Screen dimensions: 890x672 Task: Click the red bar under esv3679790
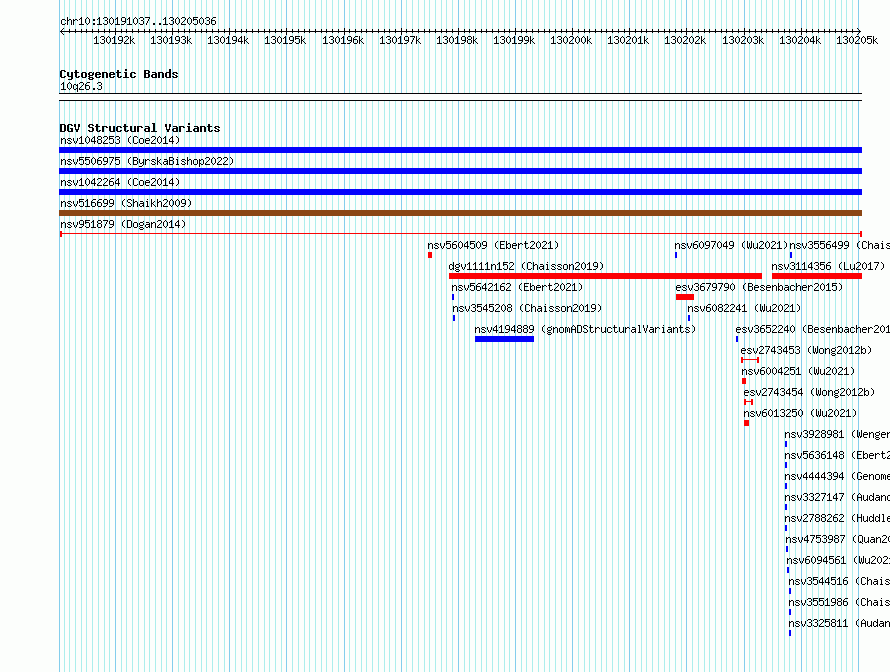click(685, 297)
